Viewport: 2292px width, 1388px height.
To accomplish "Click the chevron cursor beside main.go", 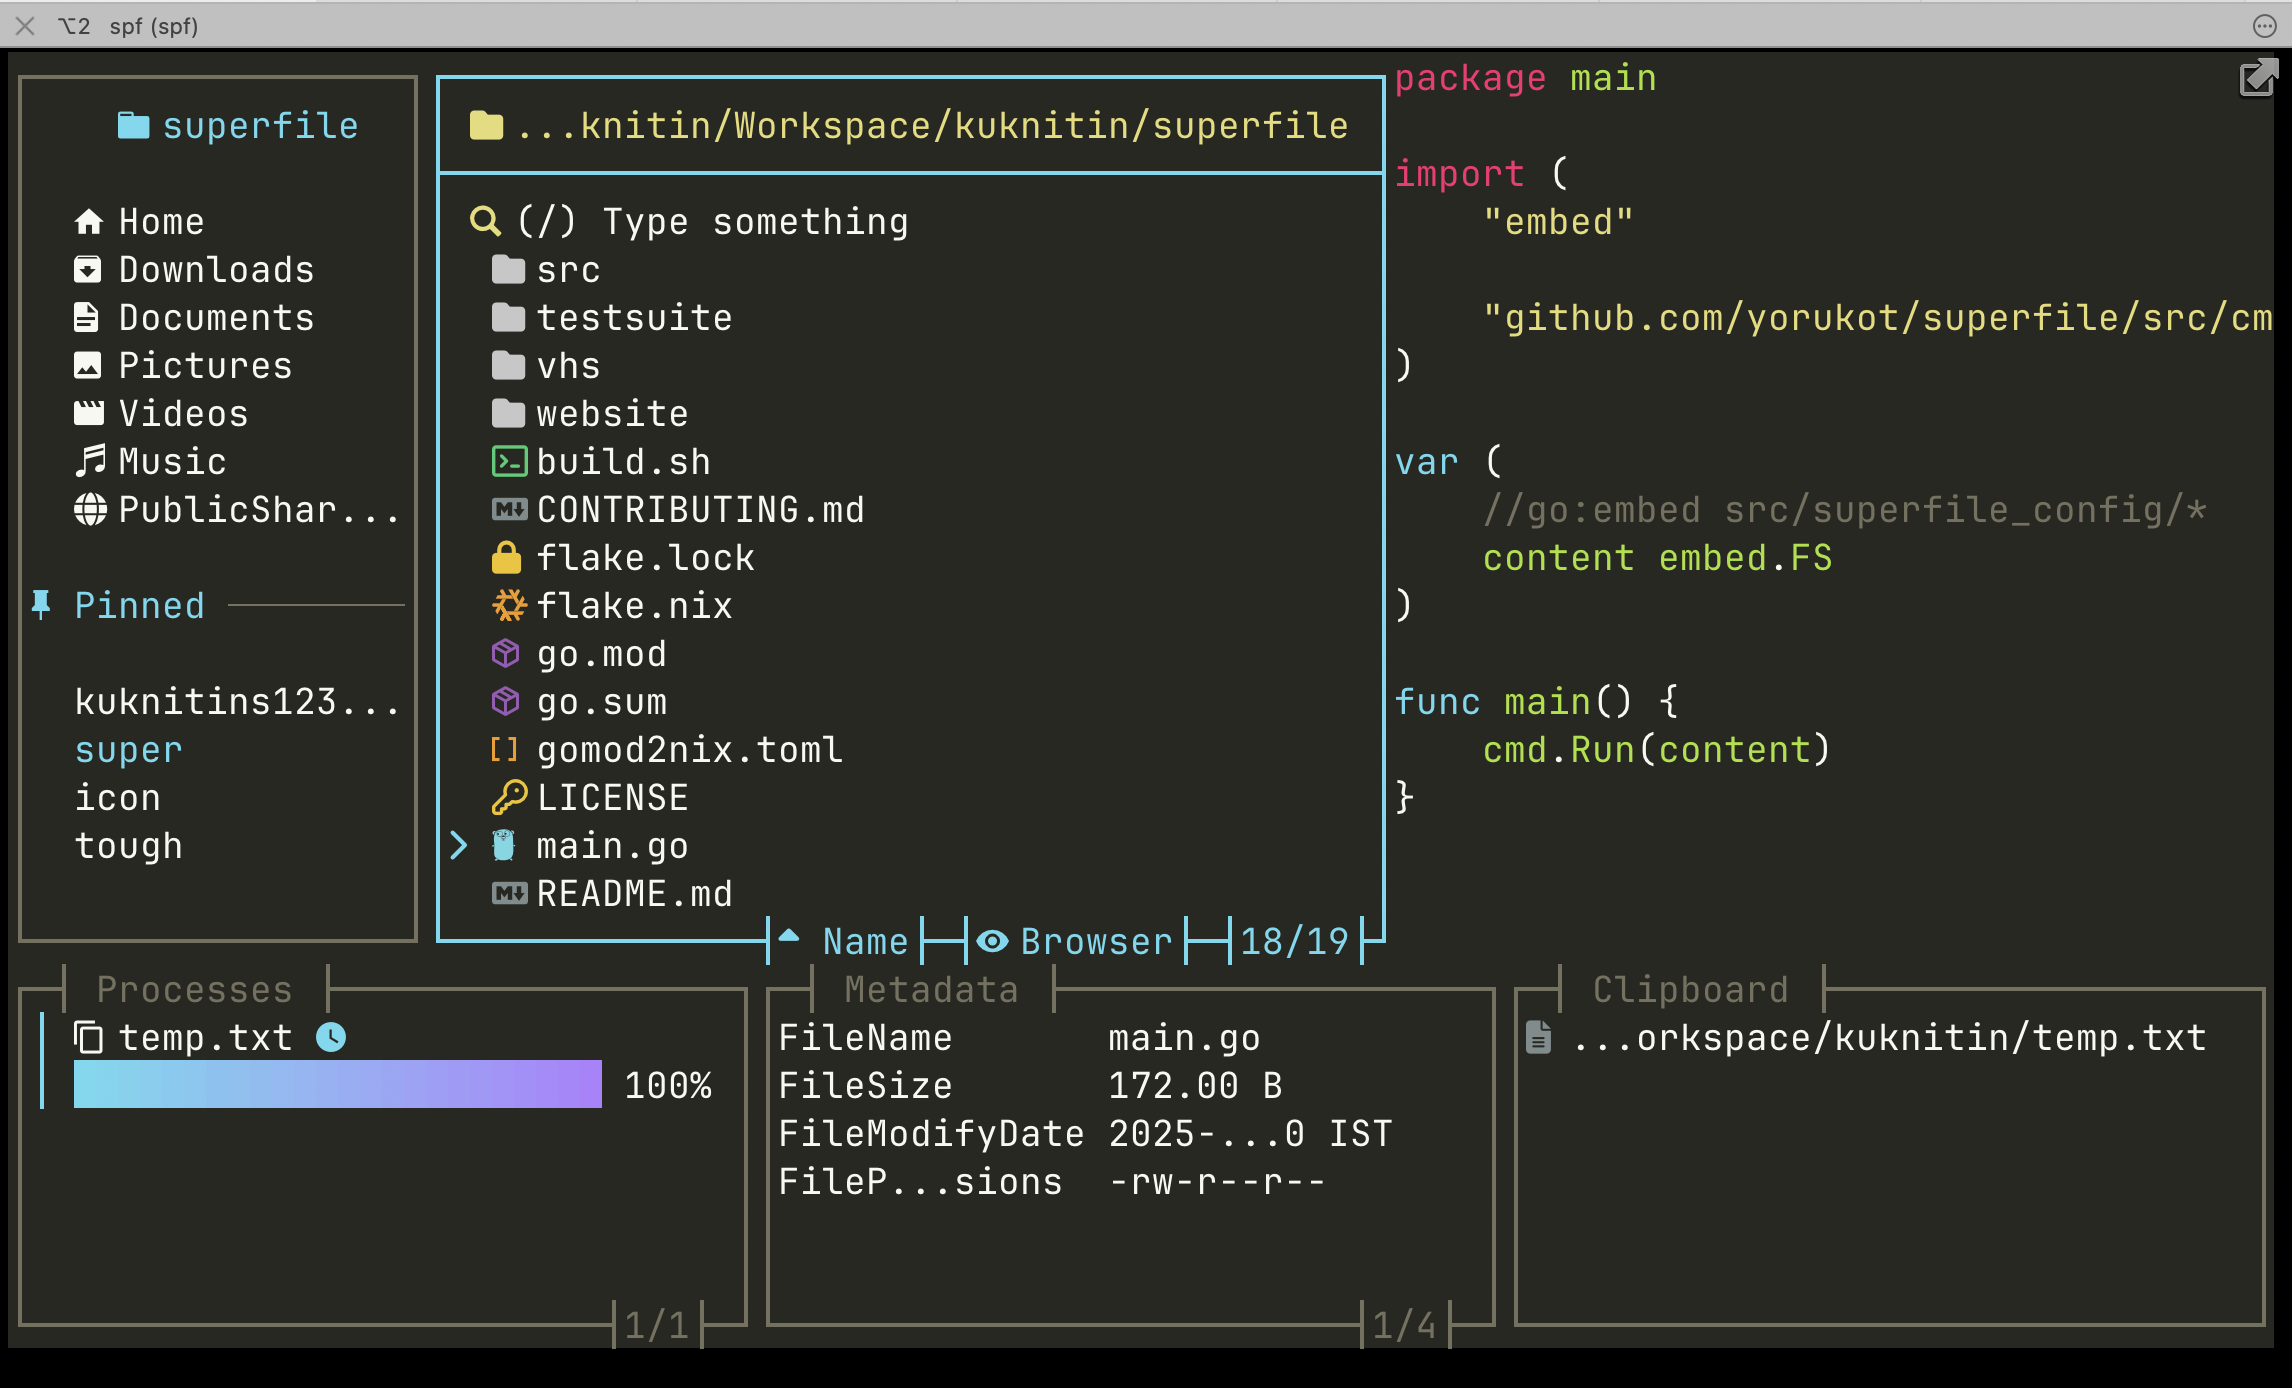I will 459,846.
